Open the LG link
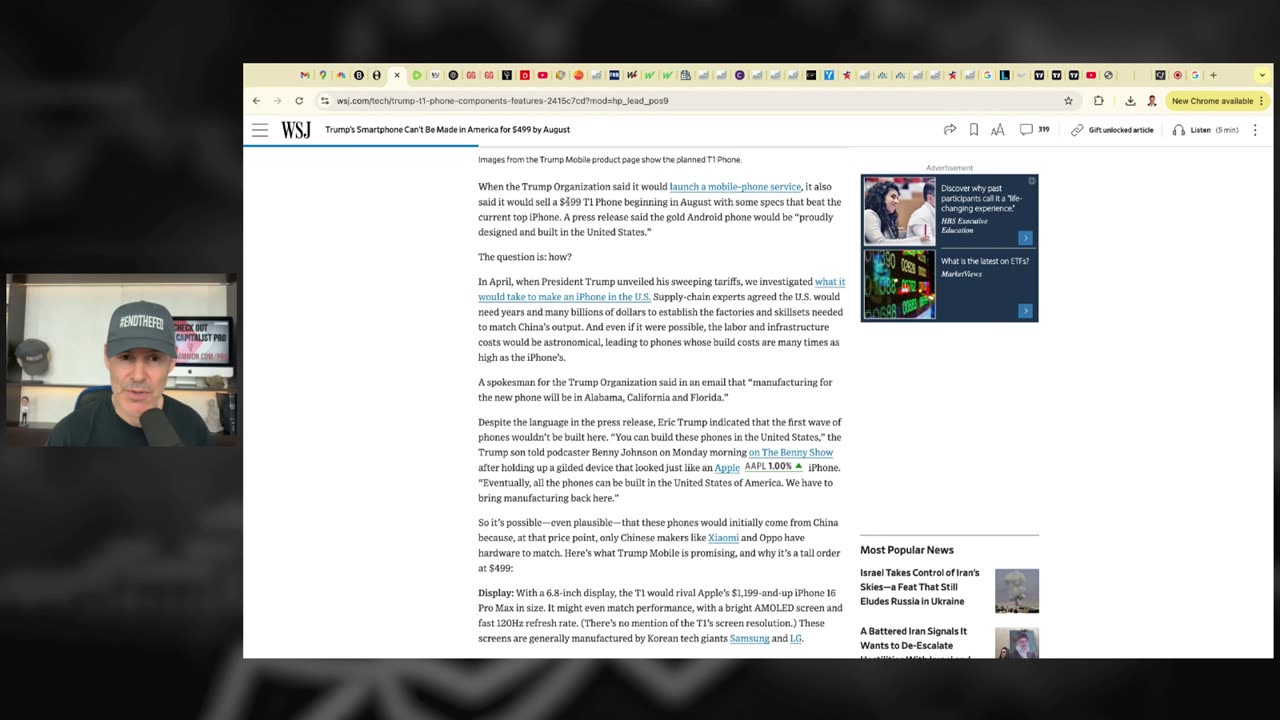Viewport: 1280px width, 720px height. click(x=796, y=639)
